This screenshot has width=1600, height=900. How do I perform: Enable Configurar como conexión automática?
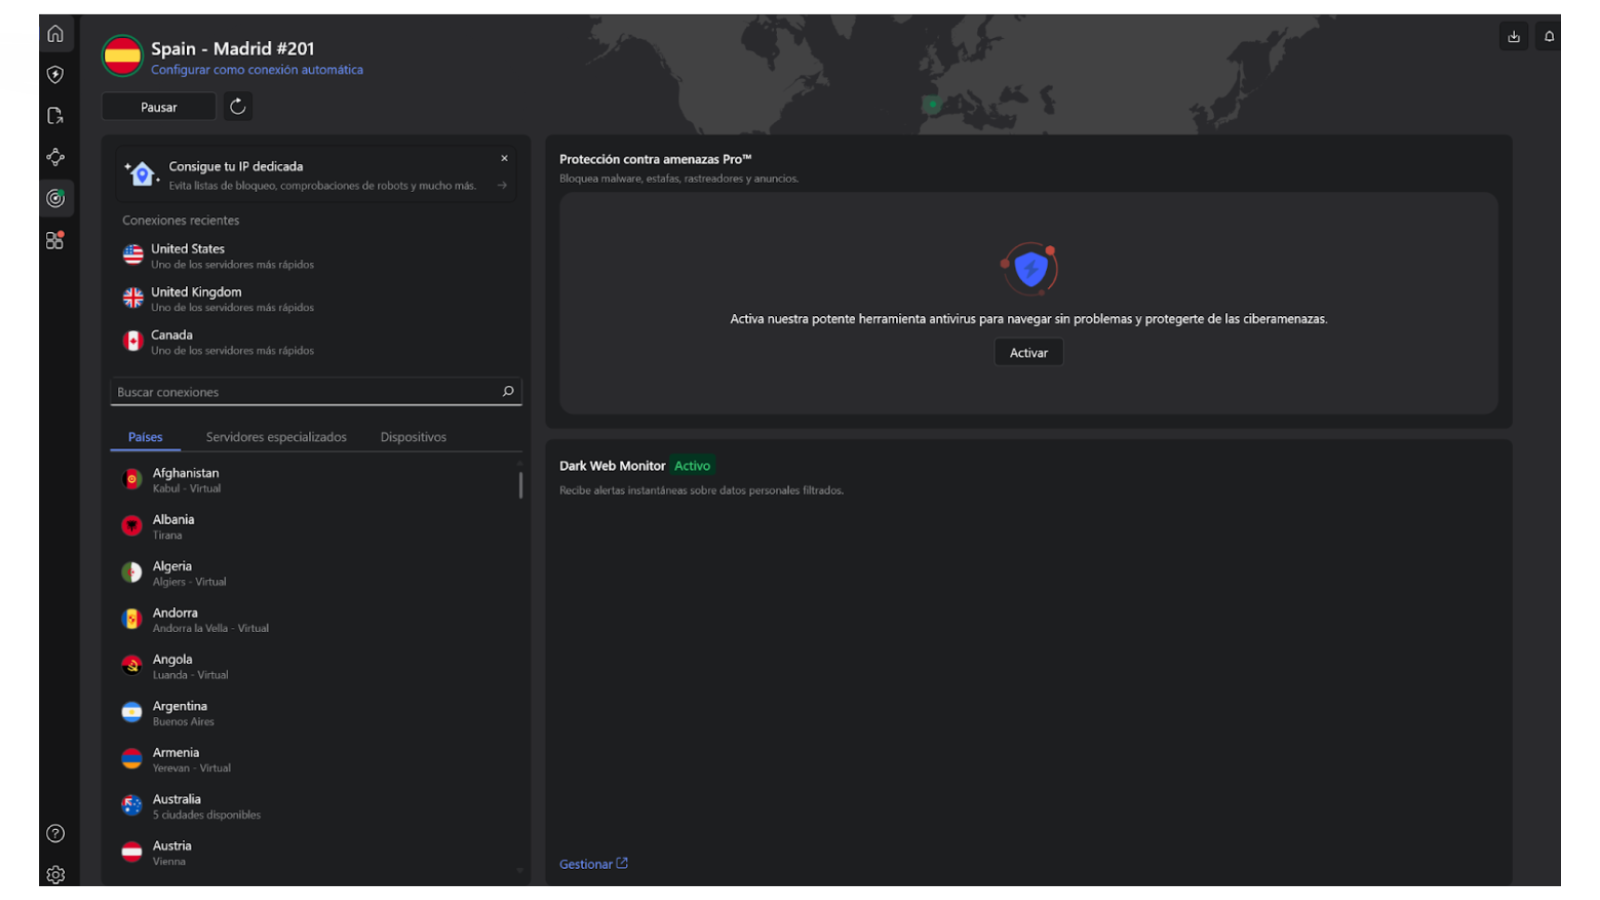[257, 69]
